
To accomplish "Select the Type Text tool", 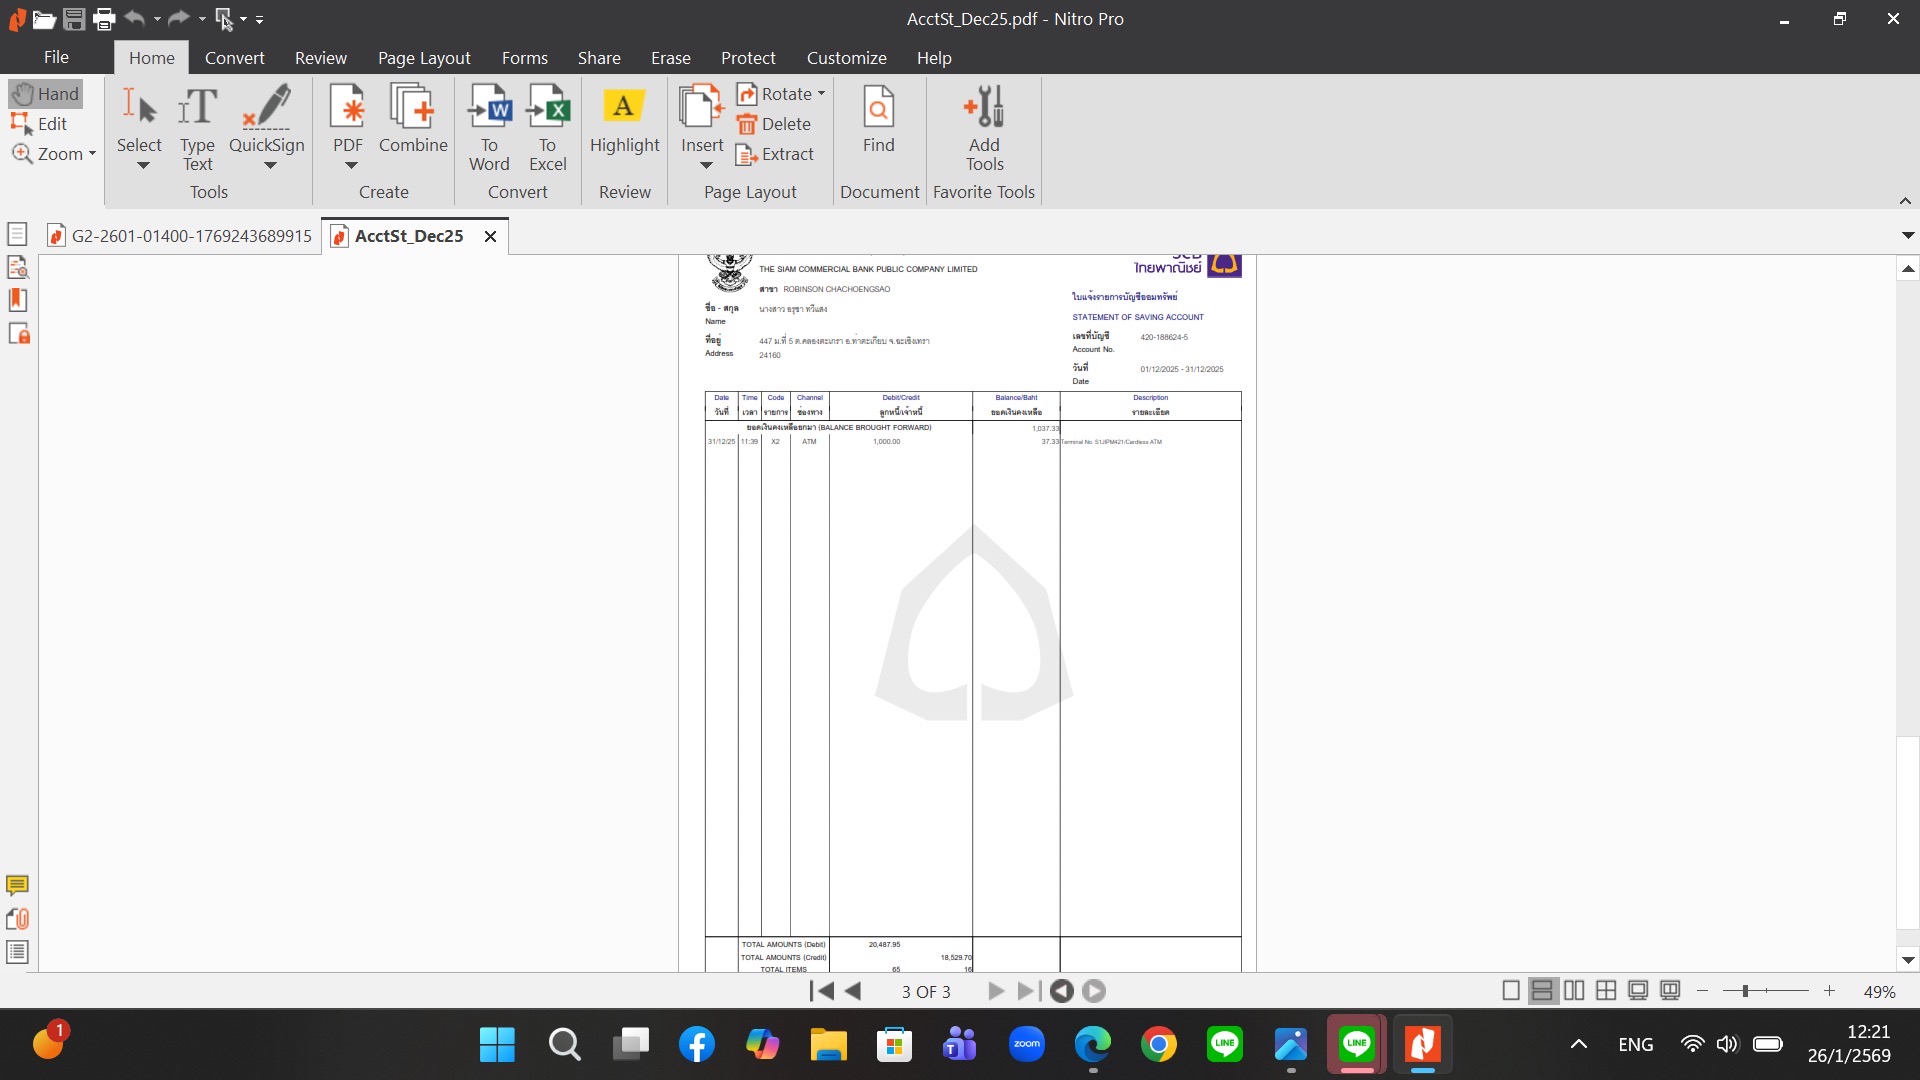I will [197, 128].
